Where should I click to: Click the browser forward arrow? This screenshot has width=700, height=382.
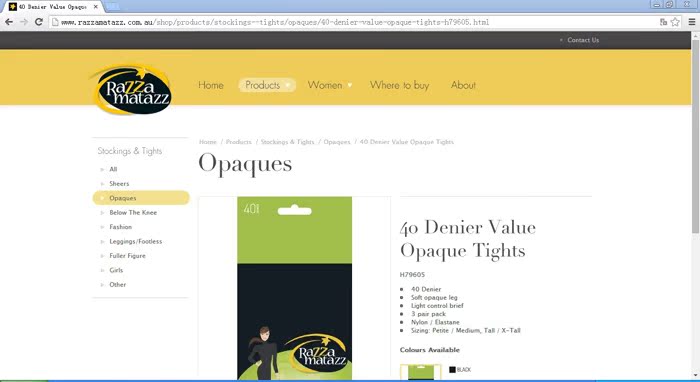24,22
